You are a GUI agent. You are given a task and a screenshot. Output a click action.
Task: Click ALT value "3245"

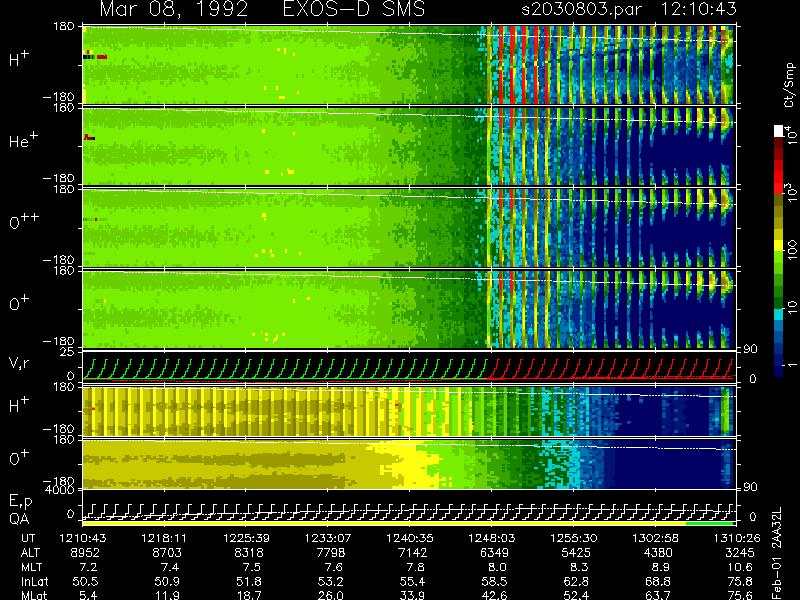pyautogui.click(x=739, y=553)
